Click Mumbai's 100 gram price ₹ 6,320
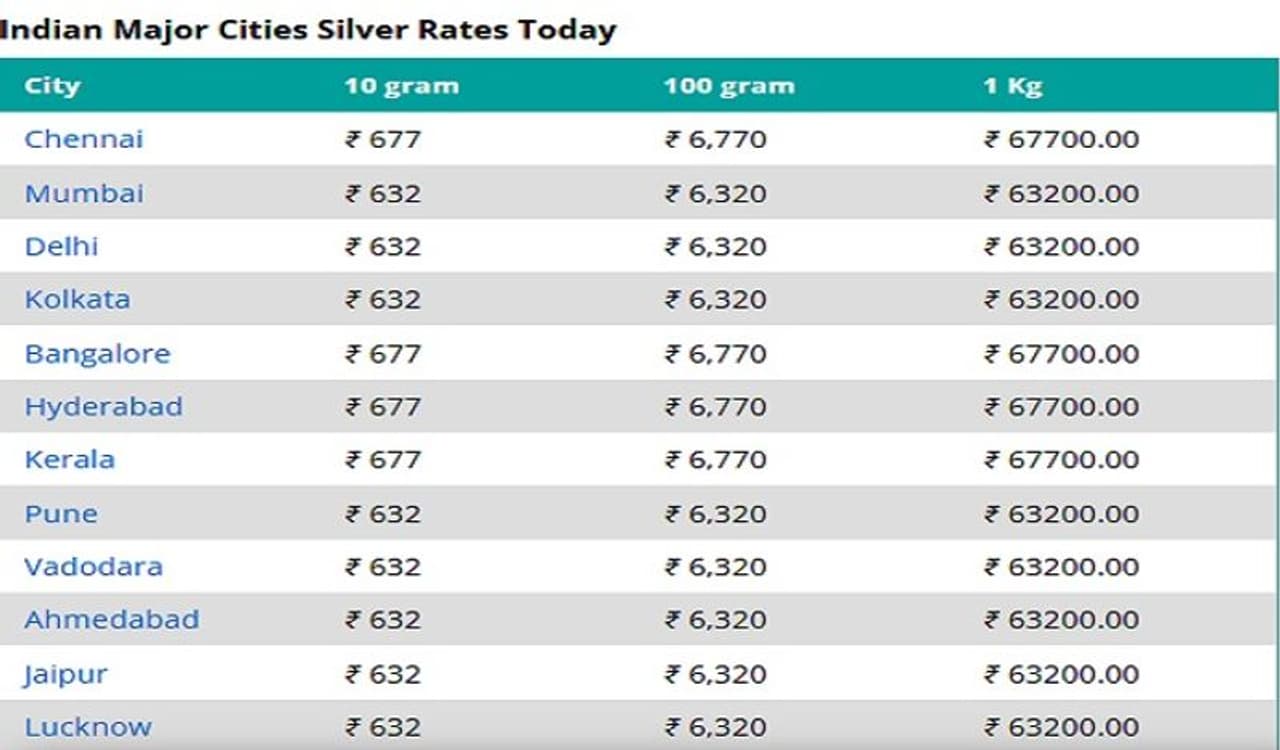The image size is (1280, 750). tap(715, 193)
